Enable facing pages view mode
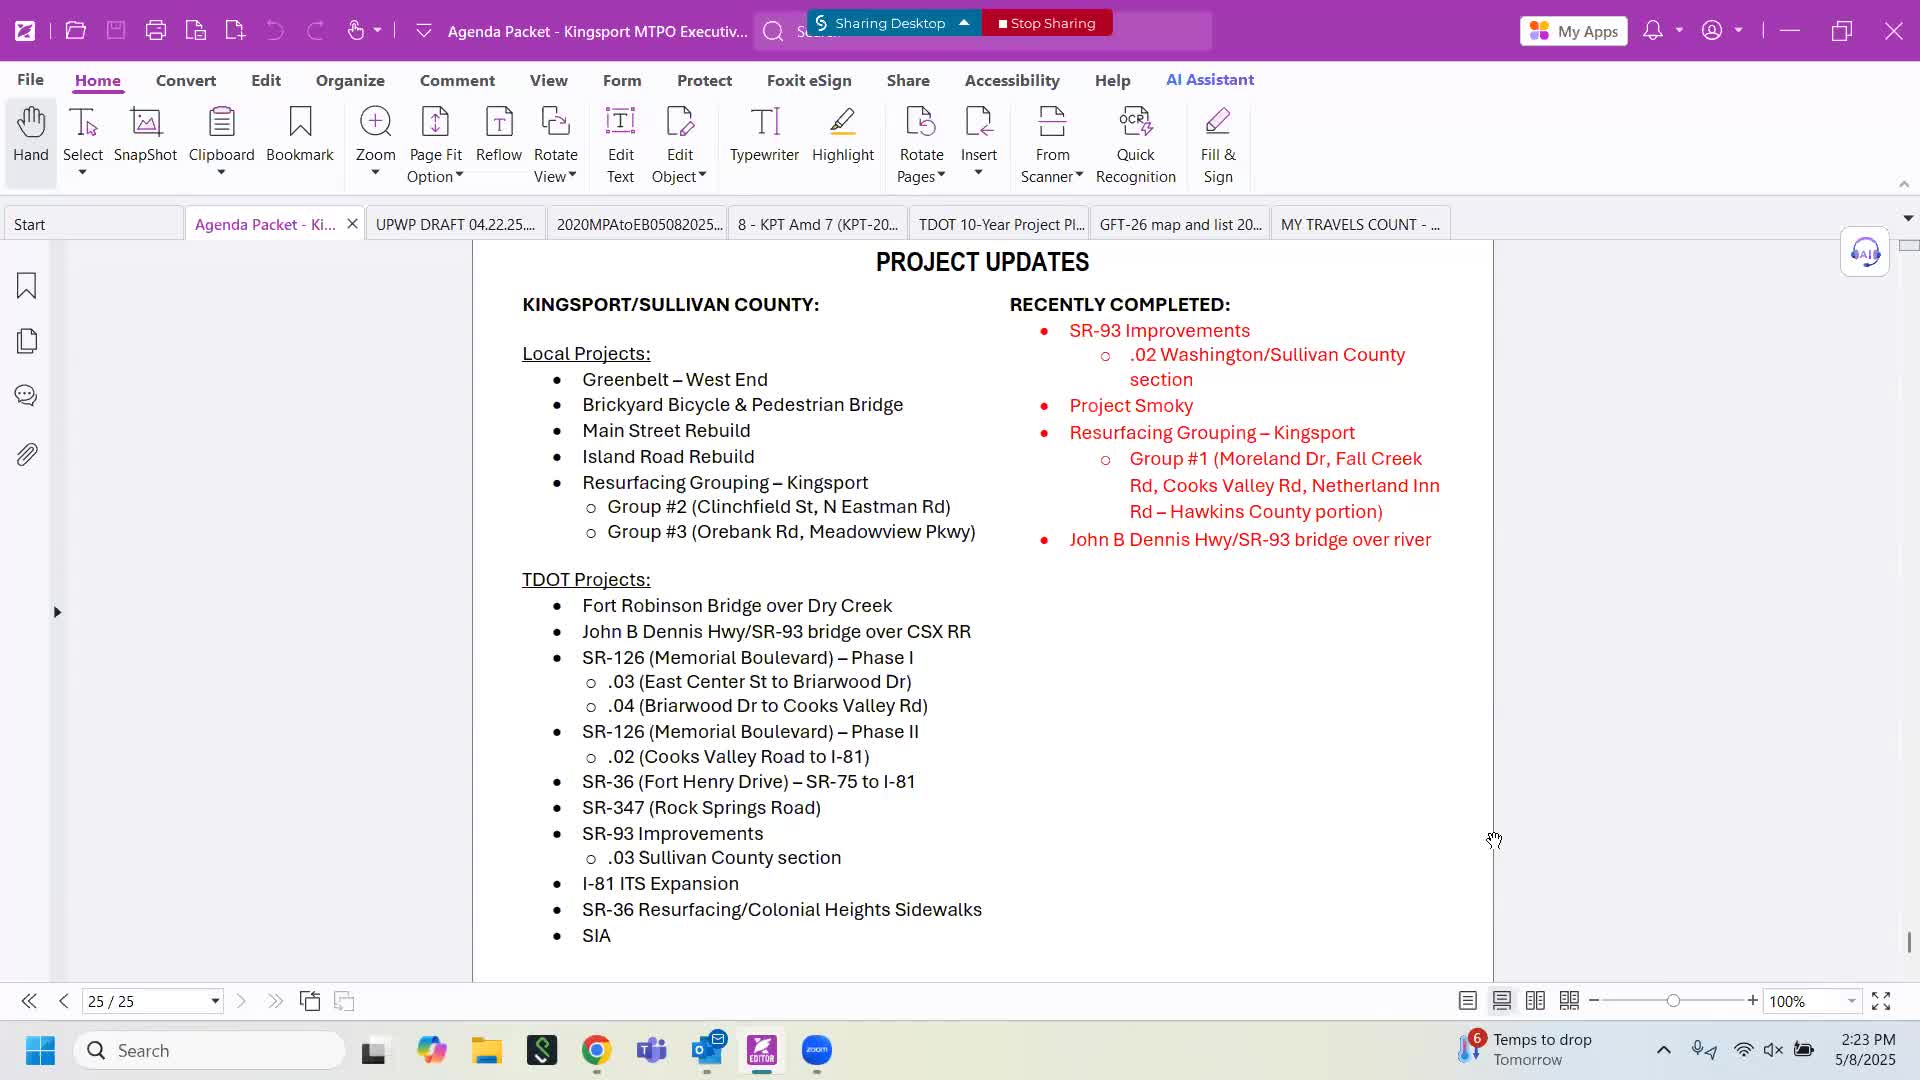The width and height of the screenshot is (1920, 1080). tap(1535, 1001)
